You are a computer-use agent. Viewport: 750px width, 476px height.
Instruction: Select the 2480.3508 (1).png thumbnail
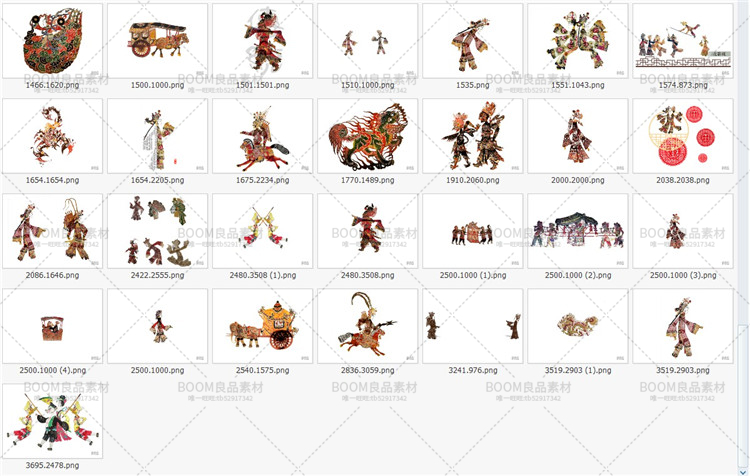click(263, 231)
